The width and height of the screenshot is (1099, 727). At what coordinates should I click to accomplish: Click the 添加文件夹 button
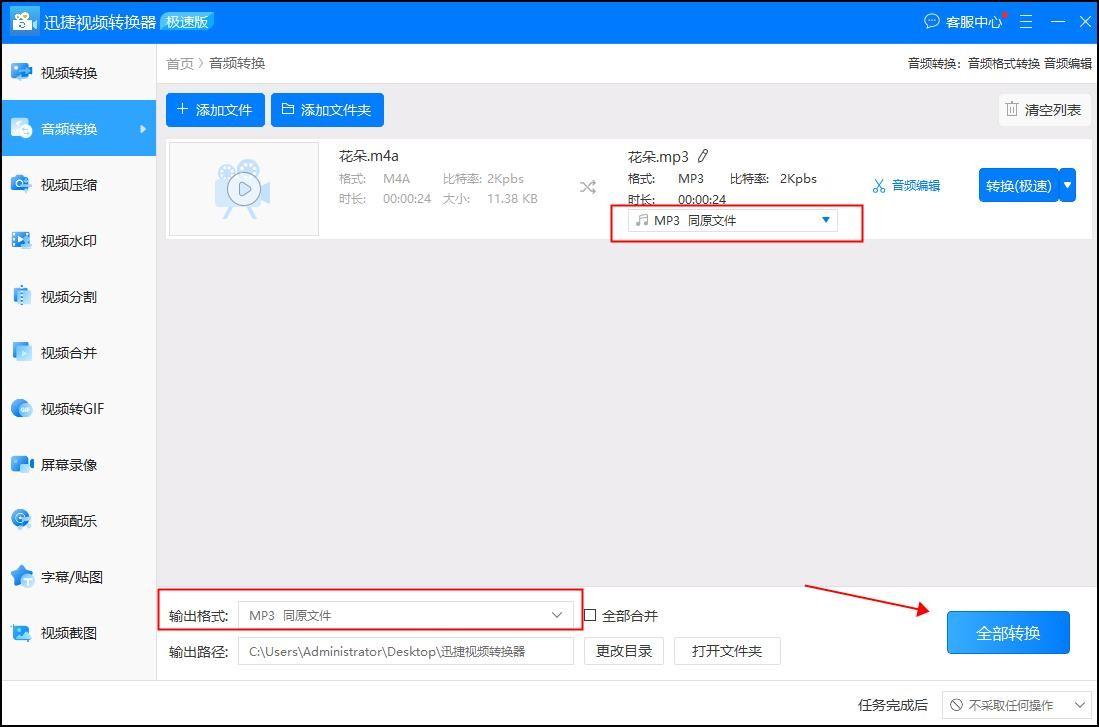point(327,110)
